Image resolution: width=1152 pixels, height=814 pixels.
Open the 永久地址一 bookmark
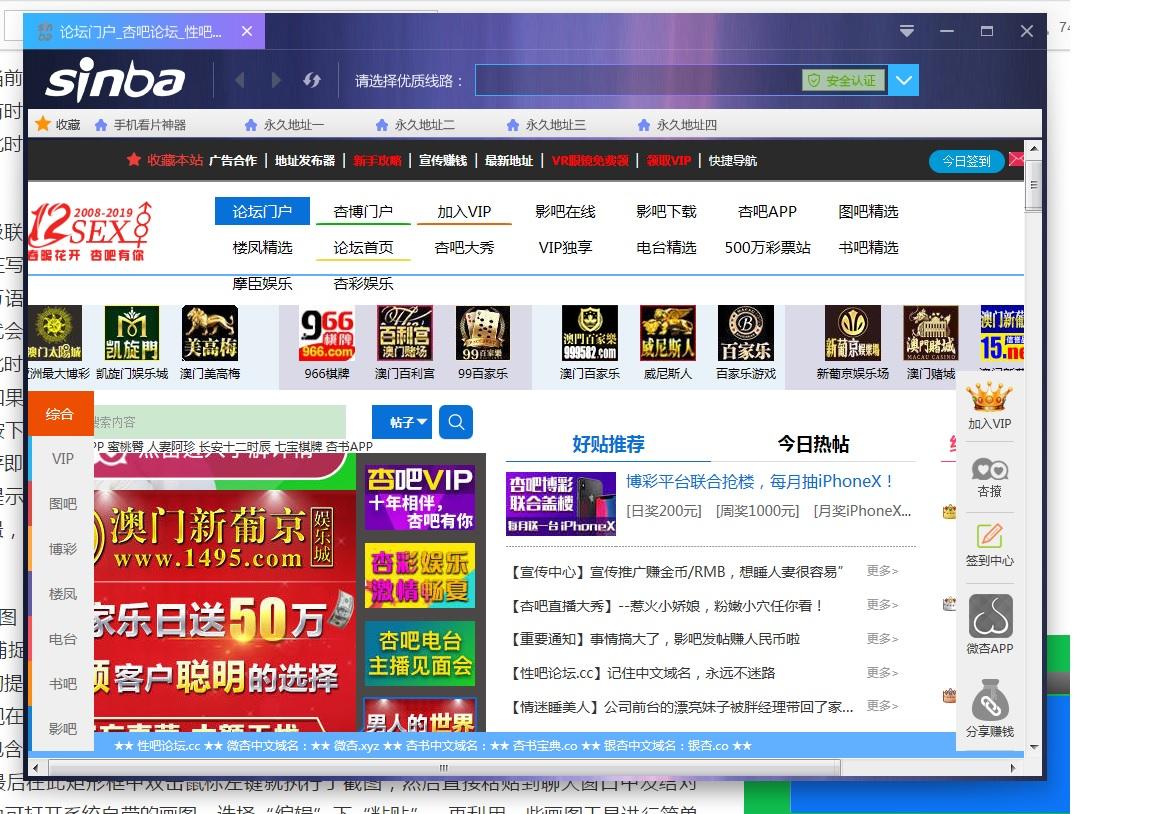[x=284, y=125]
